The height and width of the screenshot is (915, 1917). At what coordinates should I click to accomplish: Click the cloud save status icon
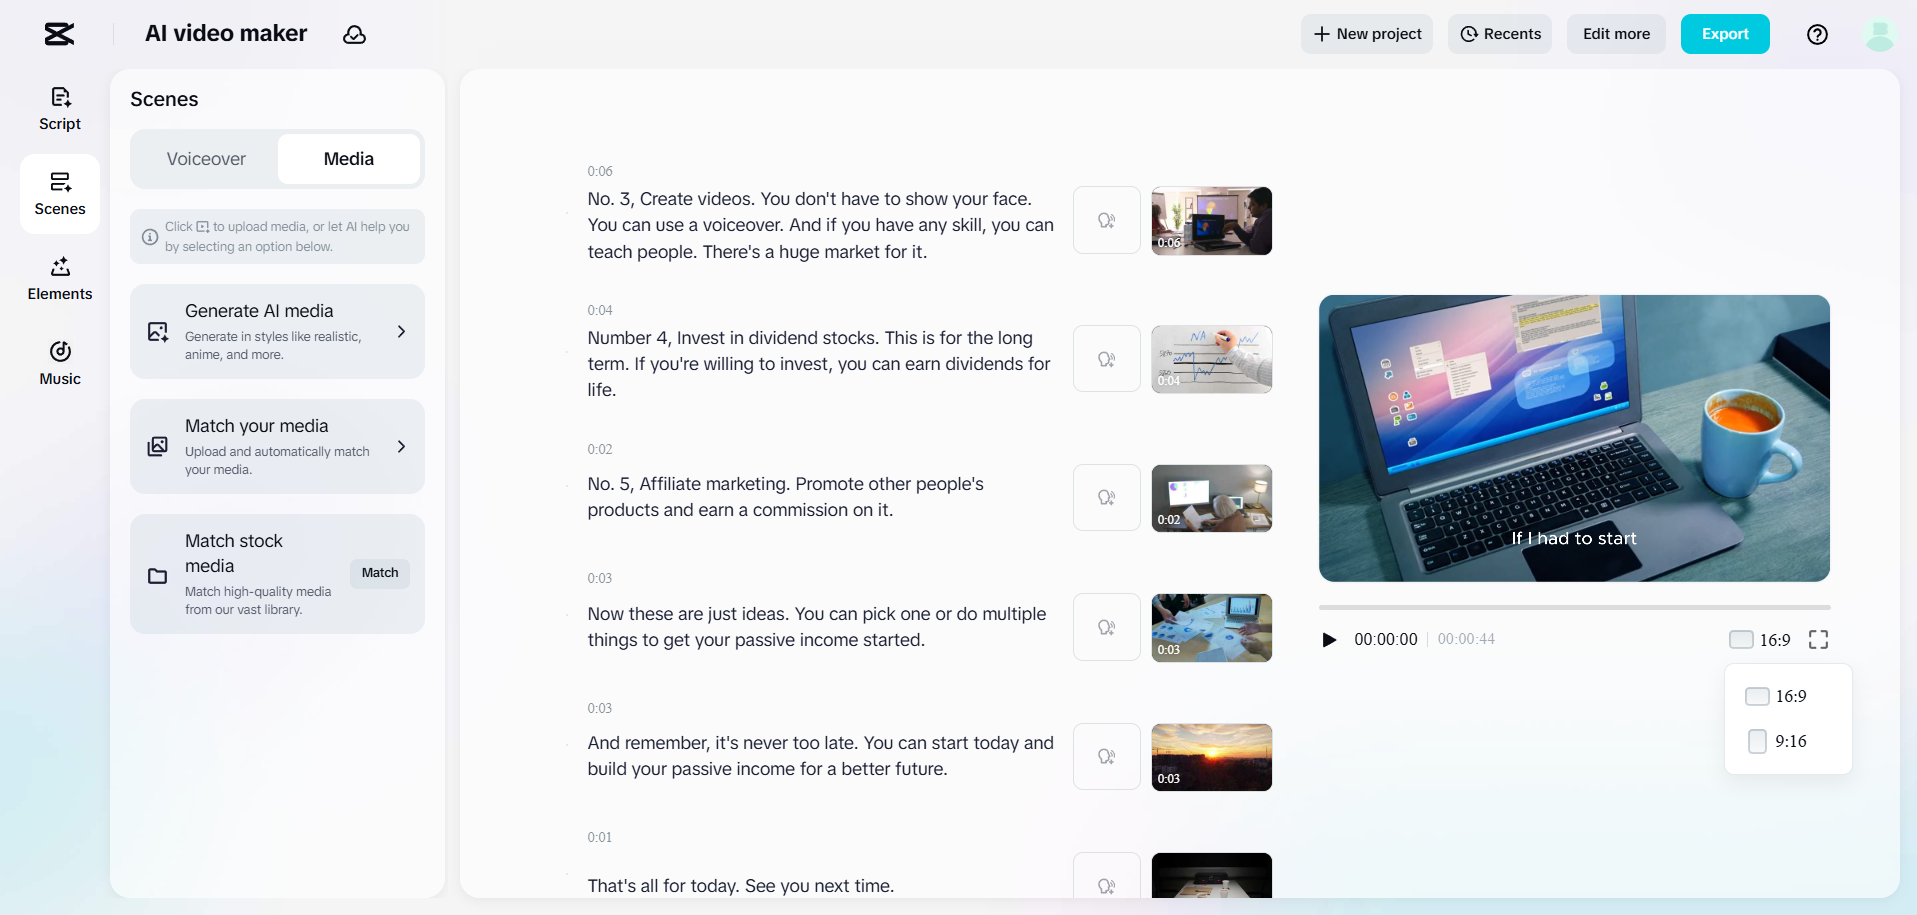point(354,34)
